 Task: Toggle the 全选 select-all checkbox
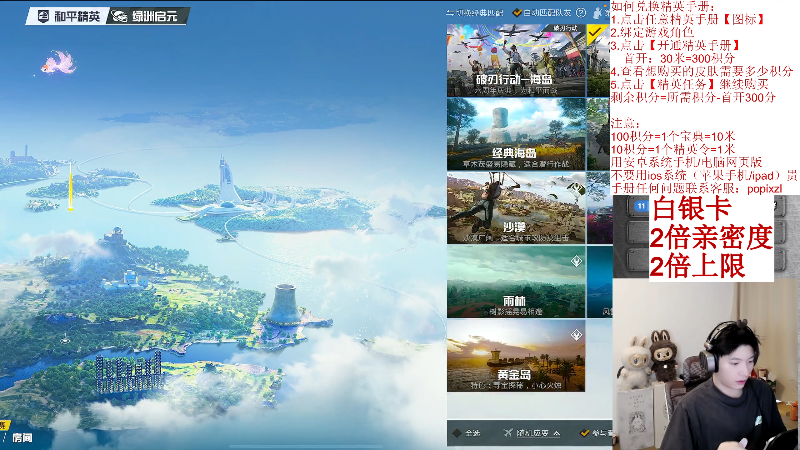tap(457, 433)
